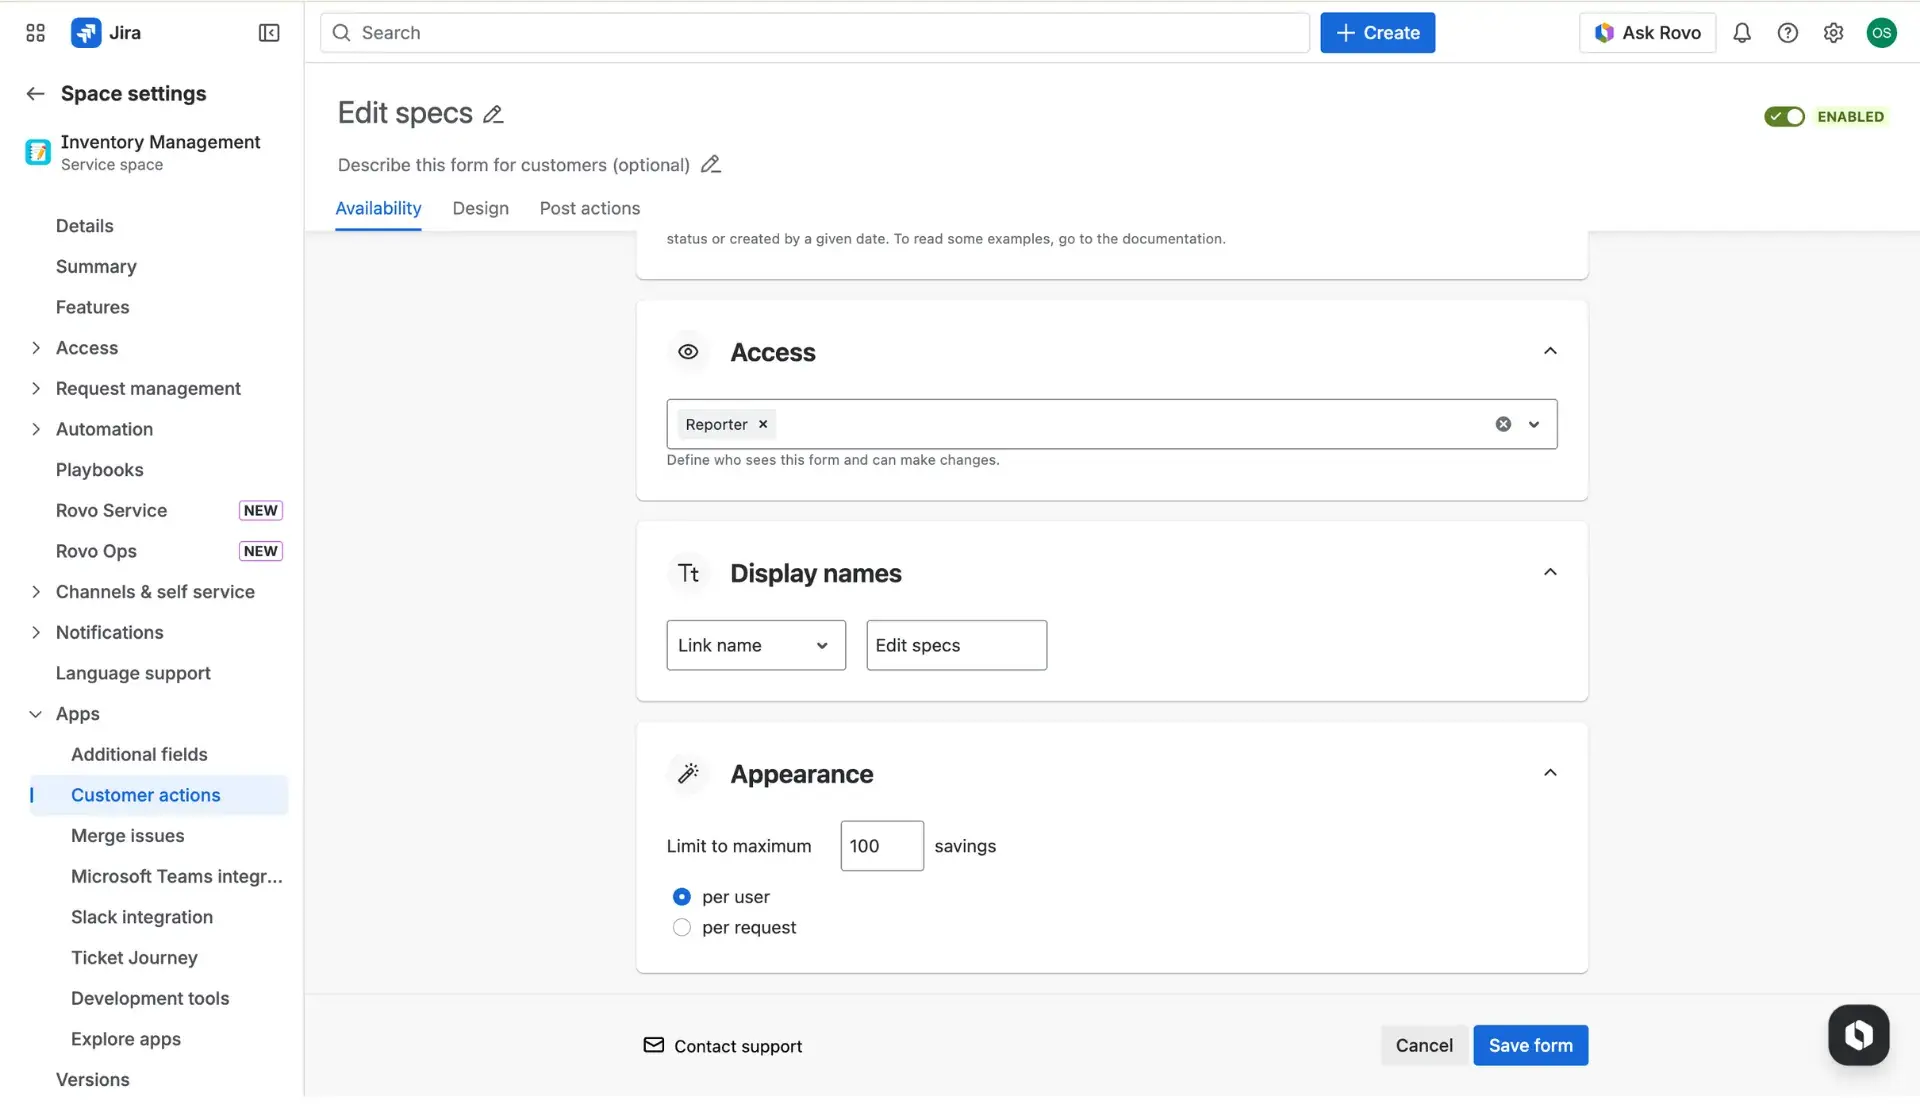Click the Inventory Management space icon
Viewport: 1920px width, 1104px height.
pos(36,152)
